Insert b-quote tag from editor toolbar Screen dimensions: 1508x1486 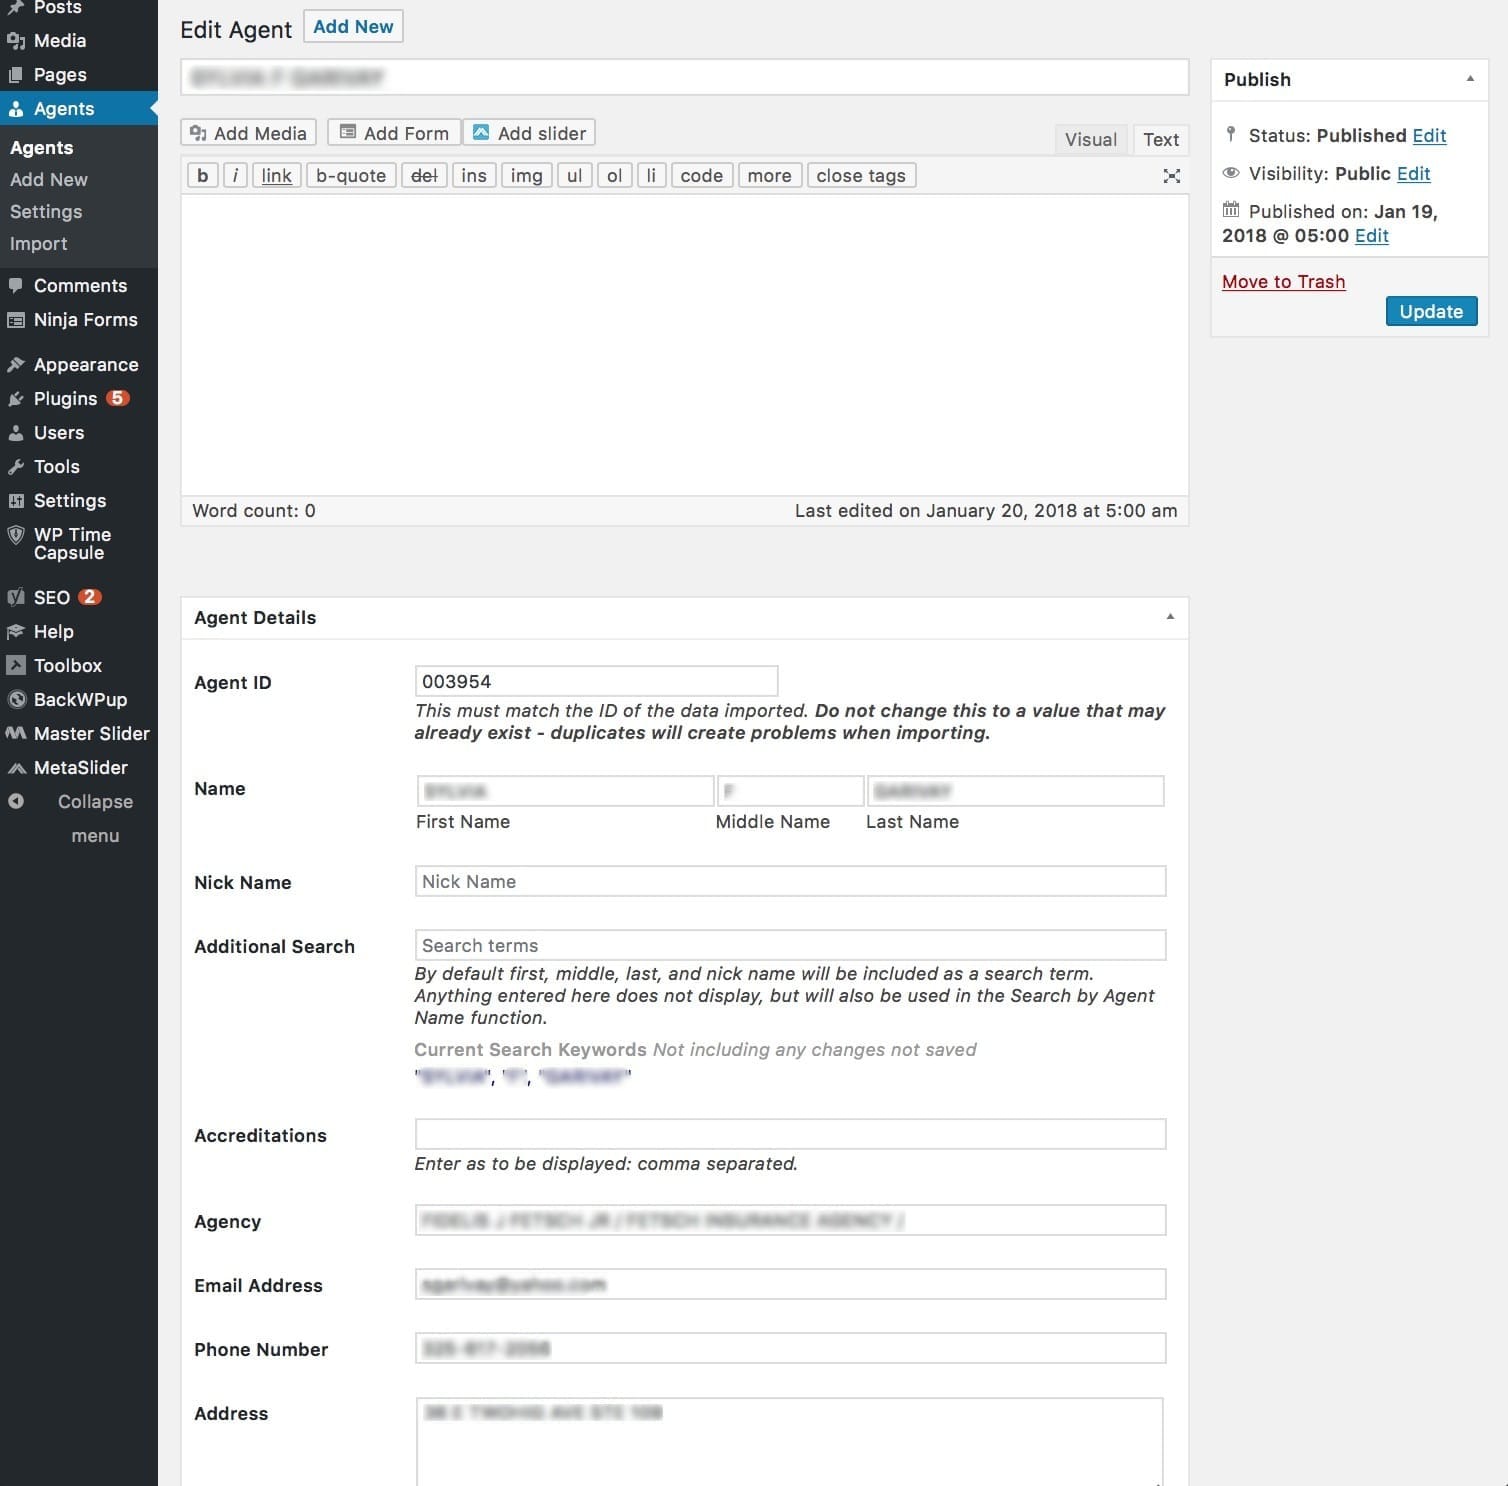click(350, 176)
